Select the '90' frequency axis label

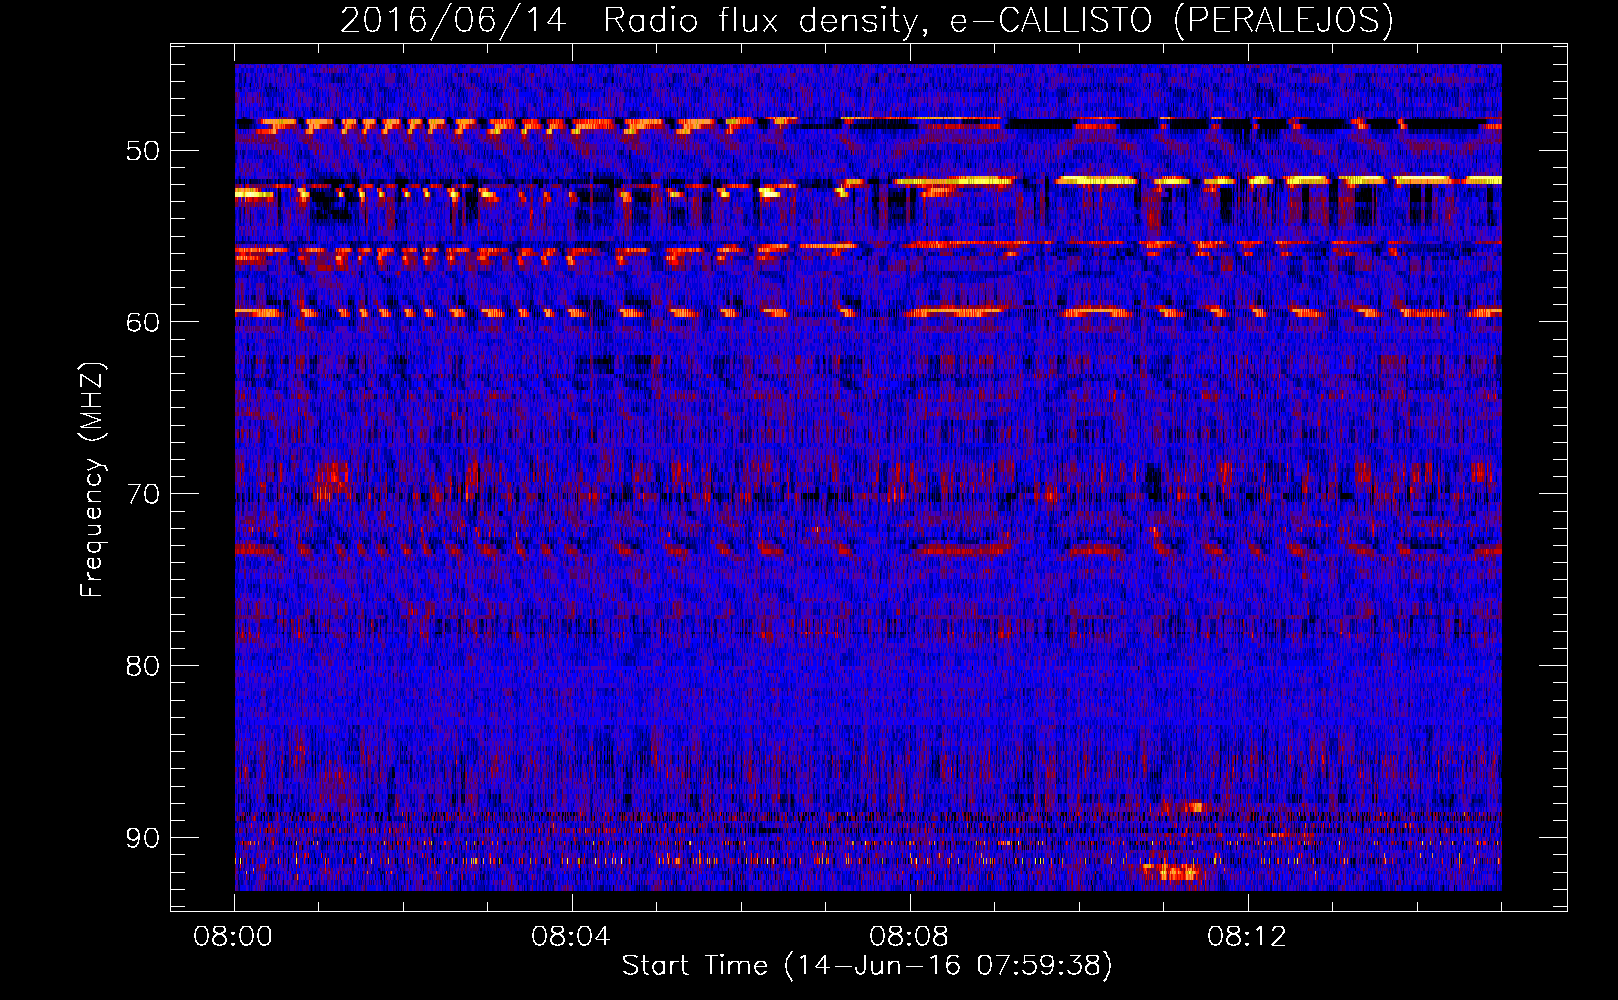pyautogui.click(x=142, y=838)
